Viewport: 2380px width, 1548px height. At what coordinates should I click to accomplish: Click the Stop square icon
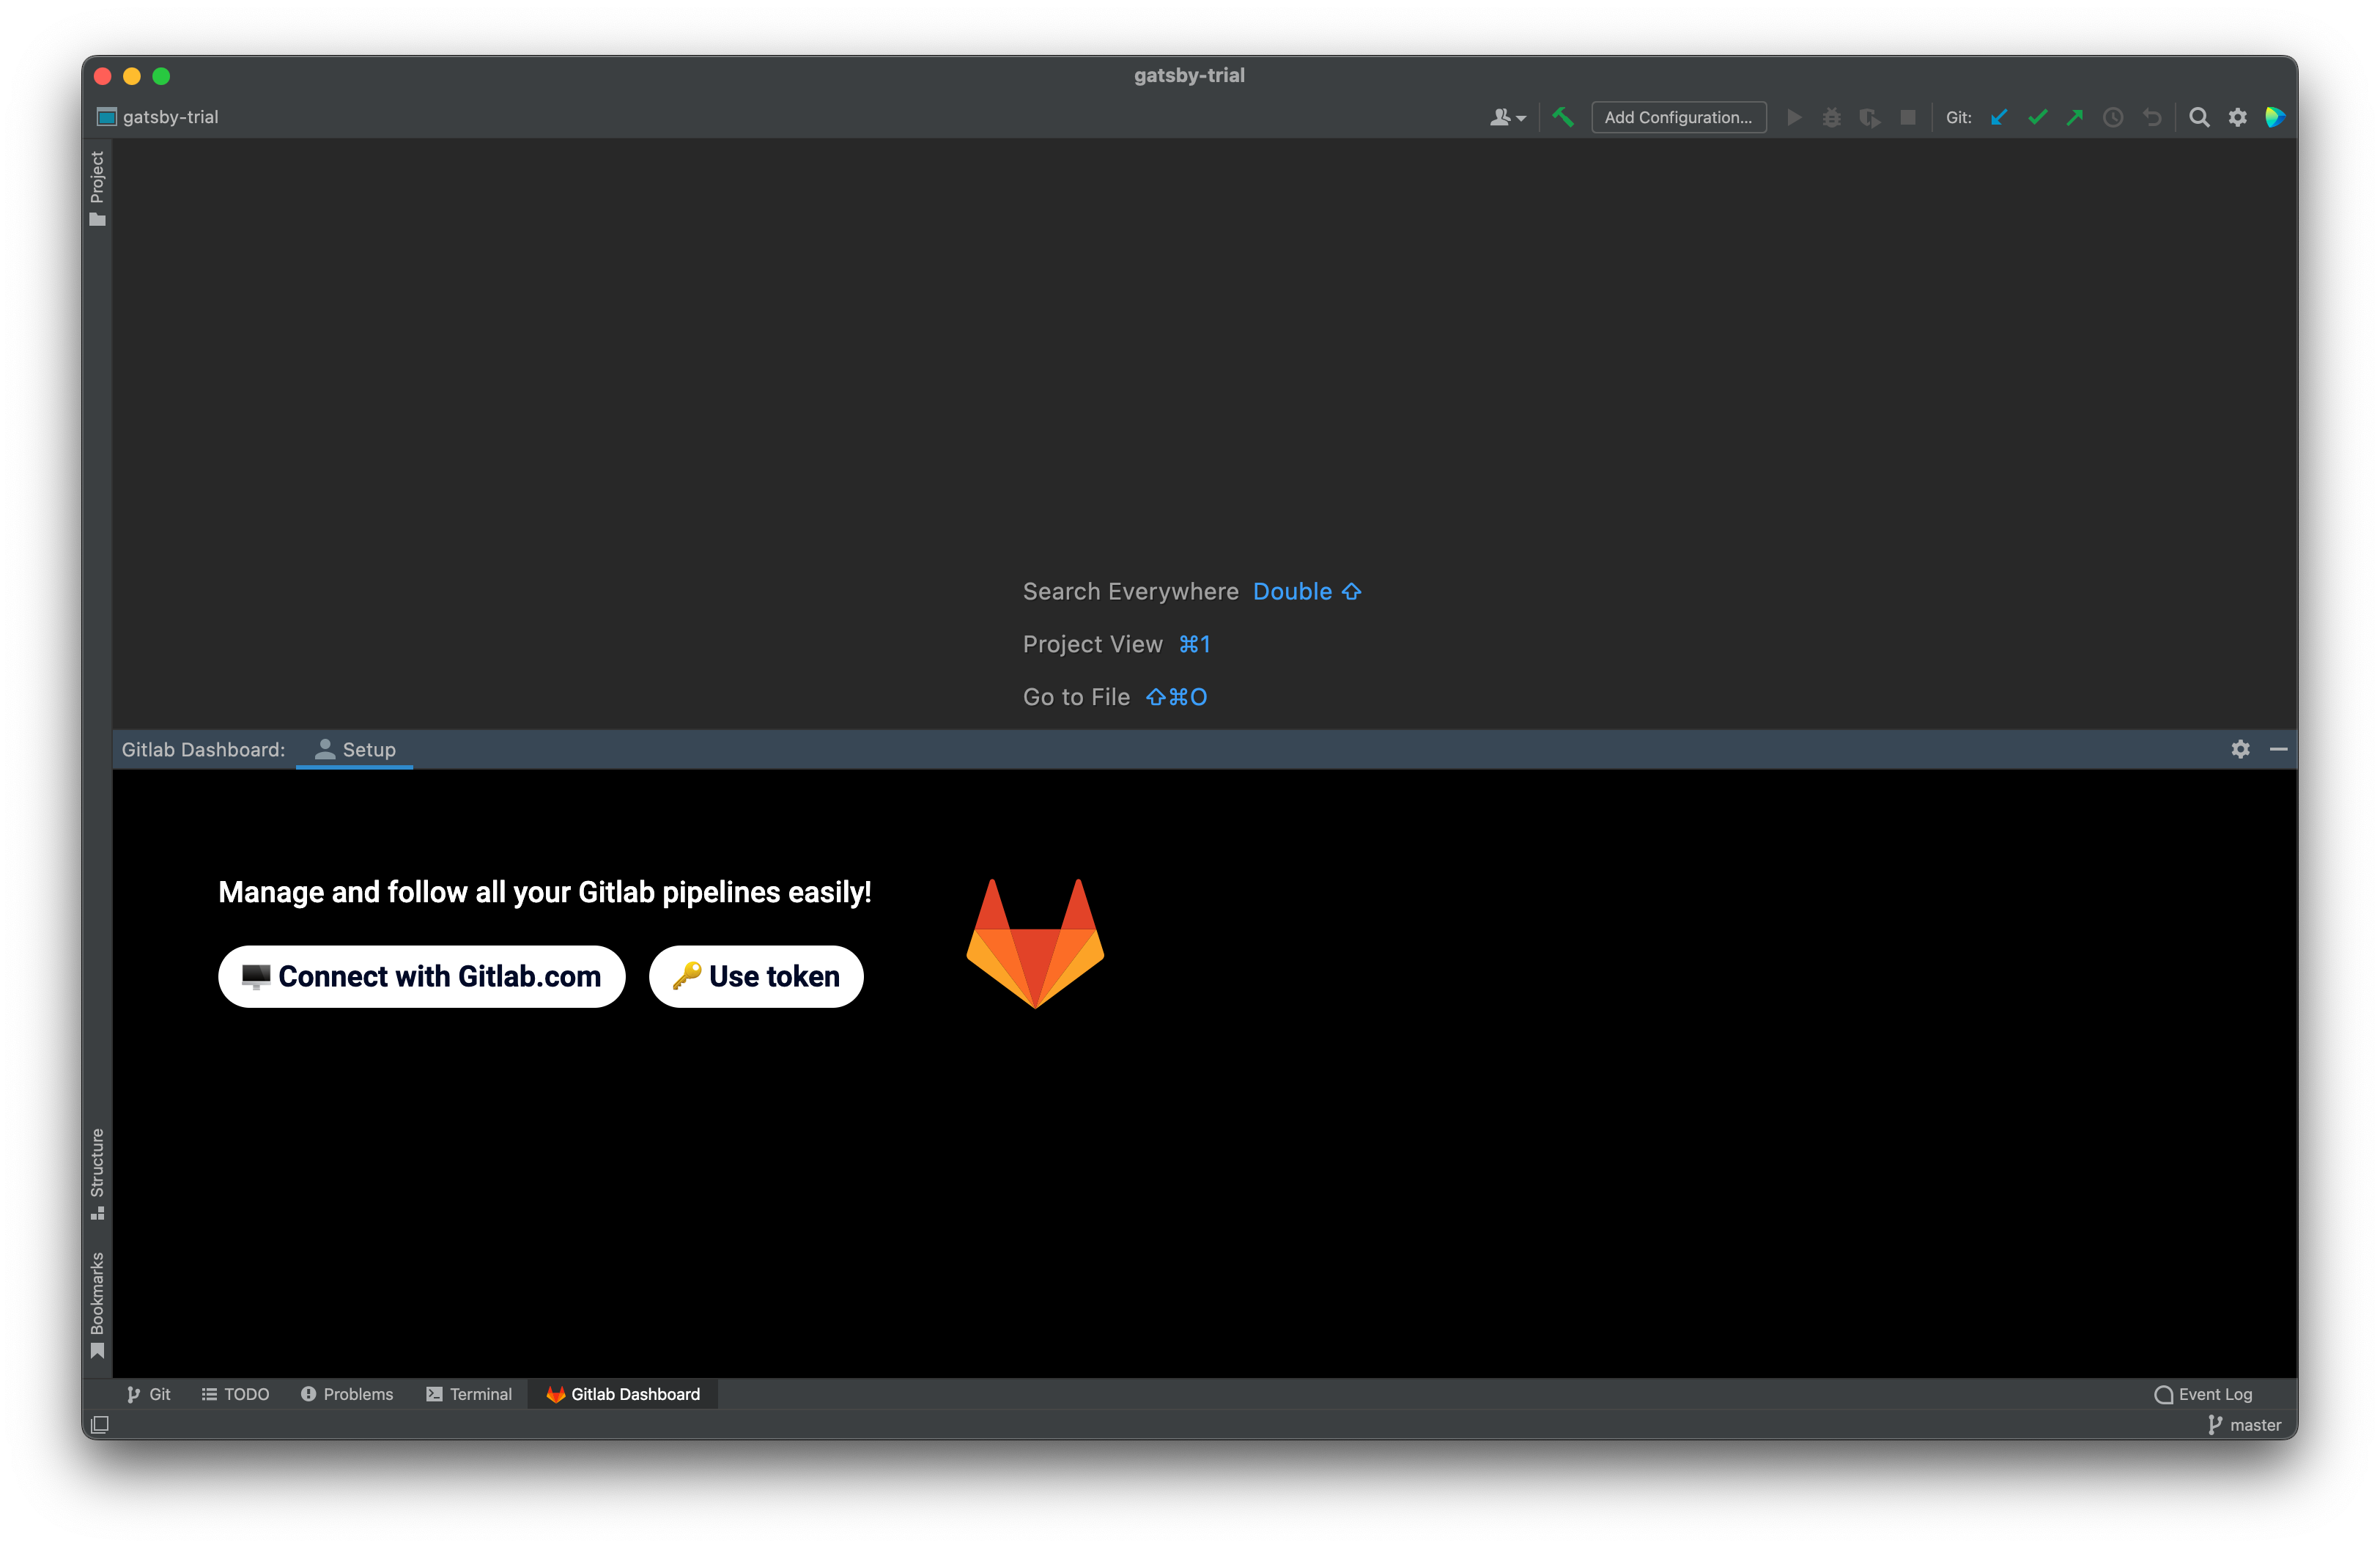point(1907,118)
